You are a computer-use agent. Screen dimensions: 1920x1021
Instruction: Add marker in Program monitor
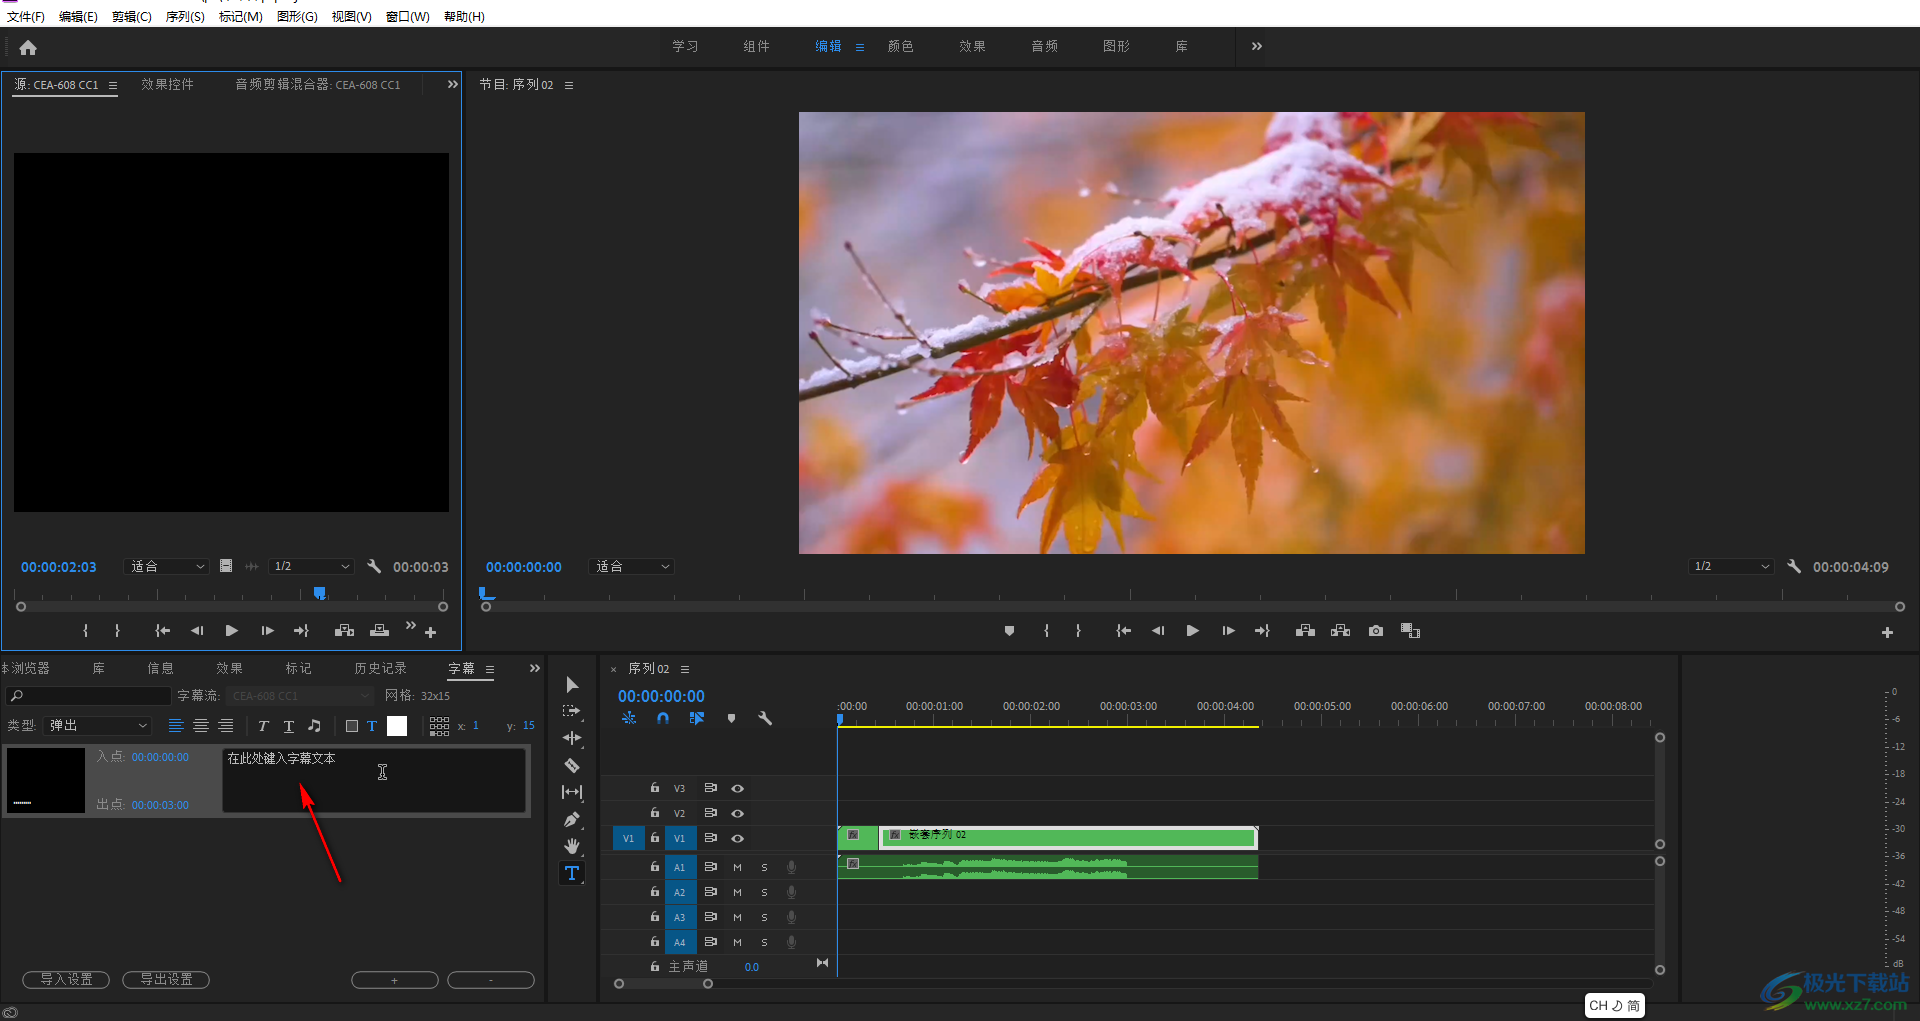(x=1009, y=631)
